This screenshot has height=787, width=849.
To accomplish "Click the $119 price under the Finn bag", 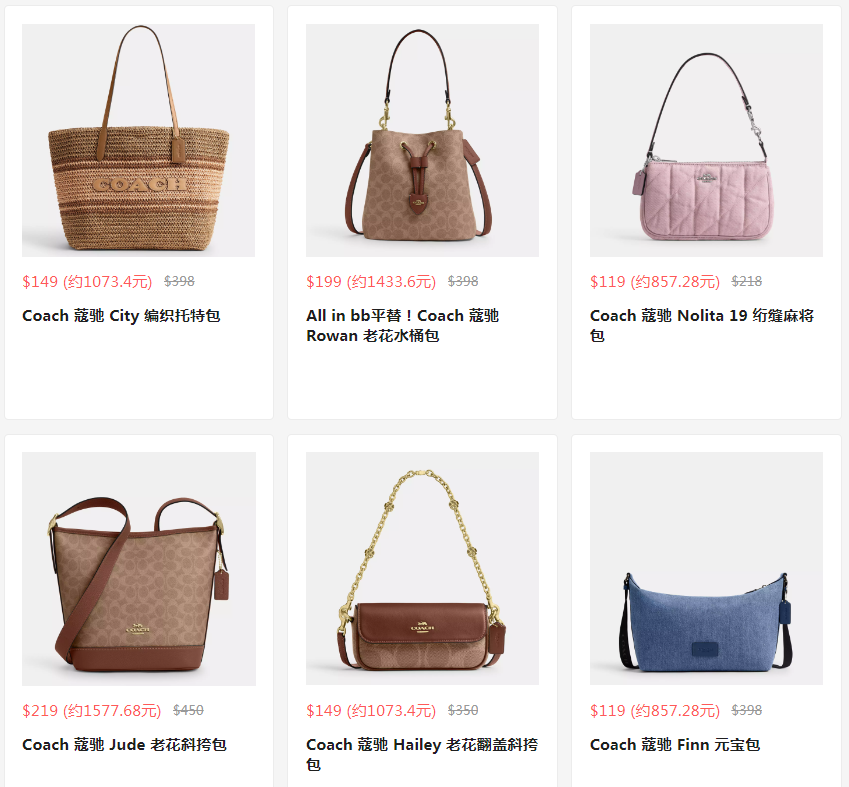I will (x=655, y=711).
